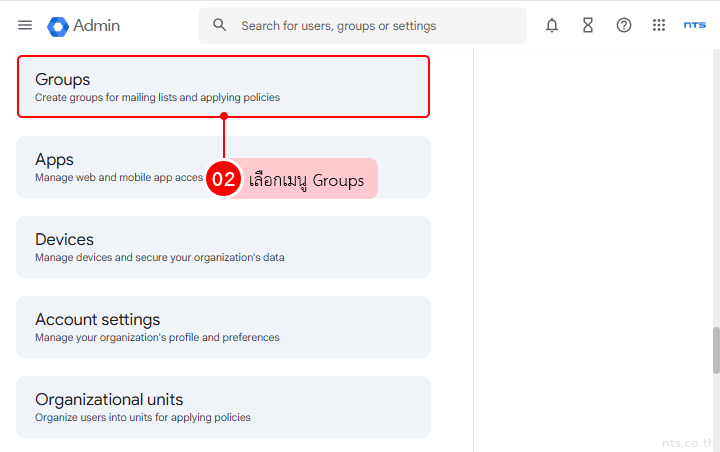Open Organizational units
This screenshot has width=720, height=452.
pyautogui.click(x=223, y=407)
